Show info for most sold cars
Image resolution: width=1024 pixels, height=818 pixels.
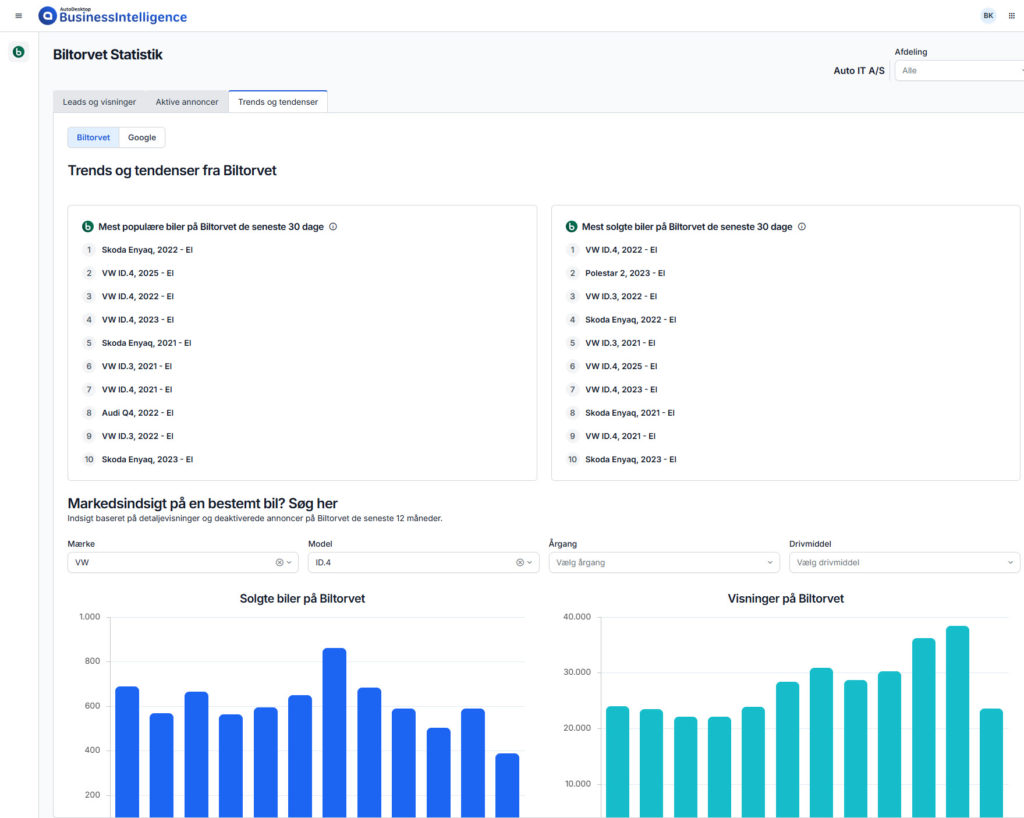click(x=802, y=227)
